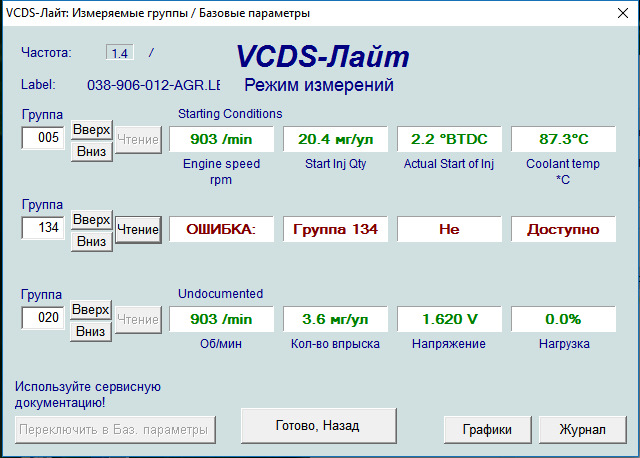
Task: Click the Кол-во впрыска label
Action: click(x=335, y=344)
